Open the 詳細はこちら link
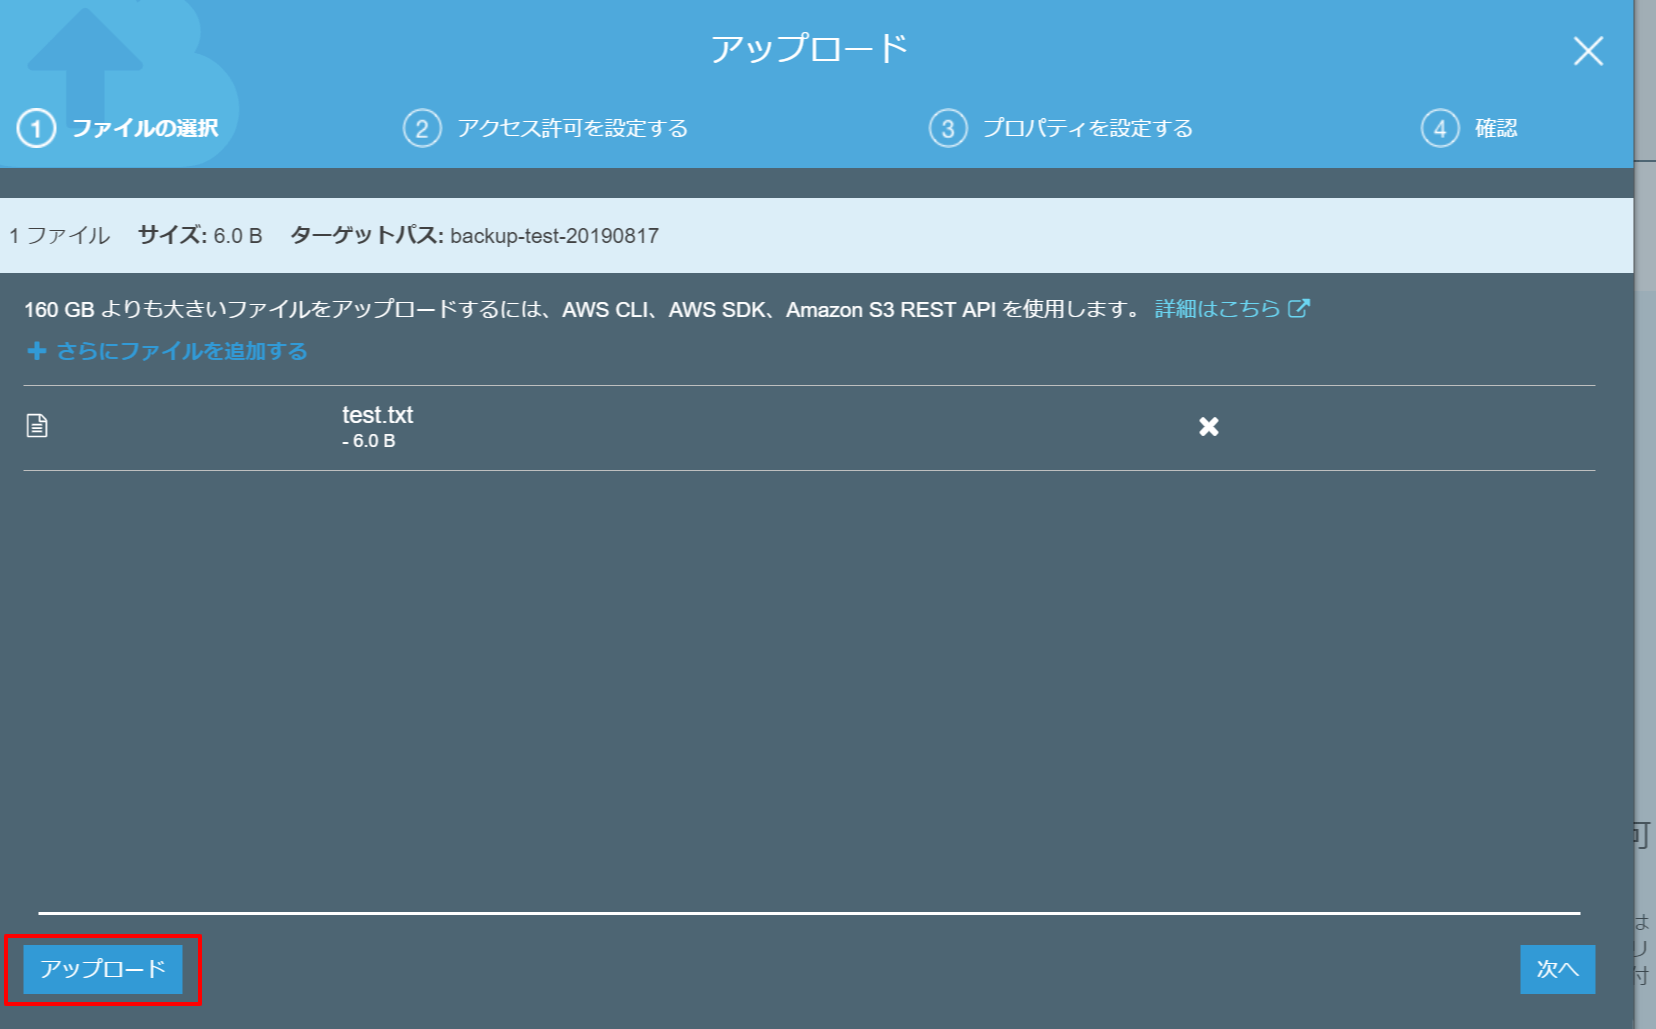 pyautogui.click(x=1217, y=309)
